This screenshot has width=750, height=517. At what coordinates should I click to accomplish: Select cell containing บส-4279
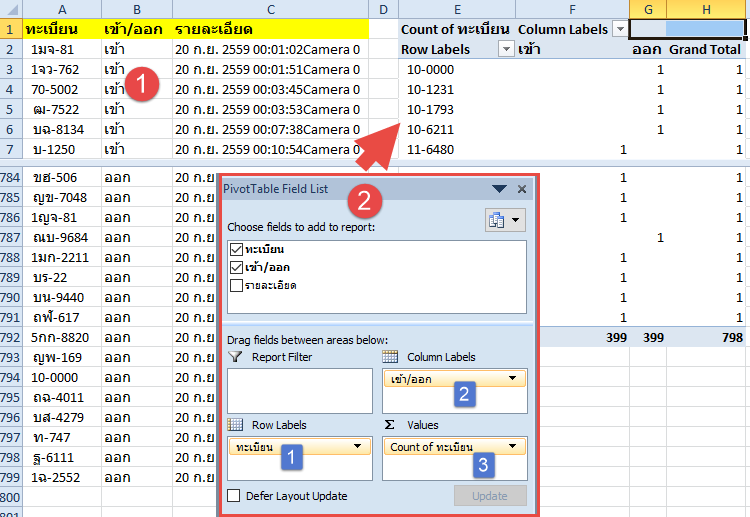click(62, 417)
